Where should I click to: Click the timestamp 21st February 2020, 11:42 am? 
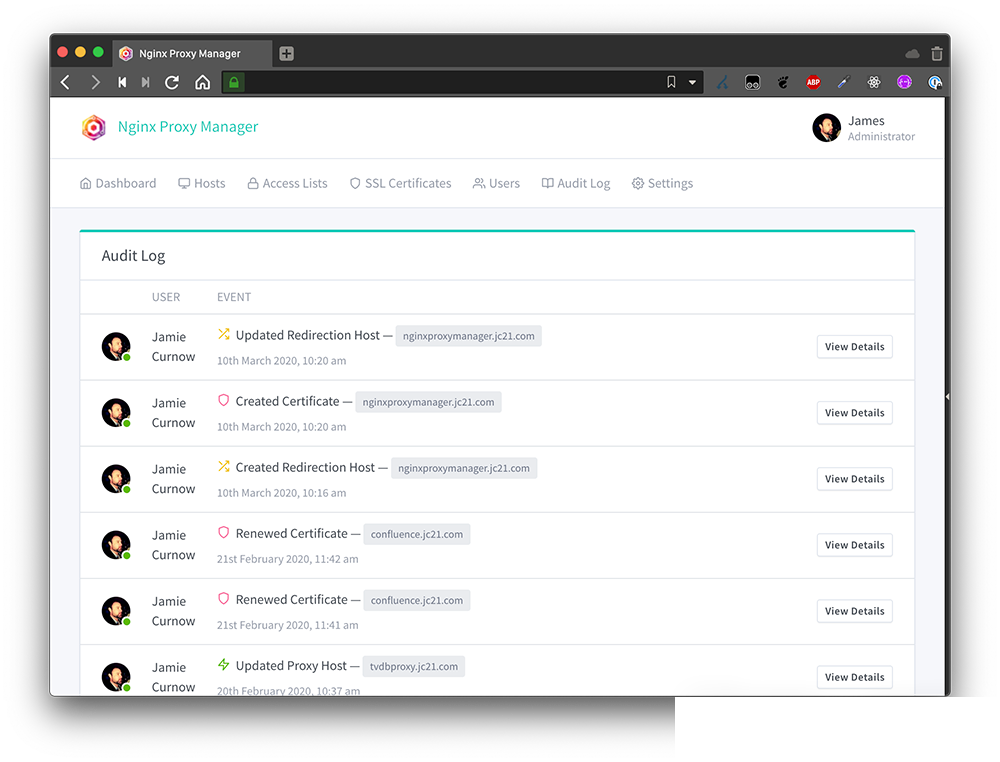[288, 559]
